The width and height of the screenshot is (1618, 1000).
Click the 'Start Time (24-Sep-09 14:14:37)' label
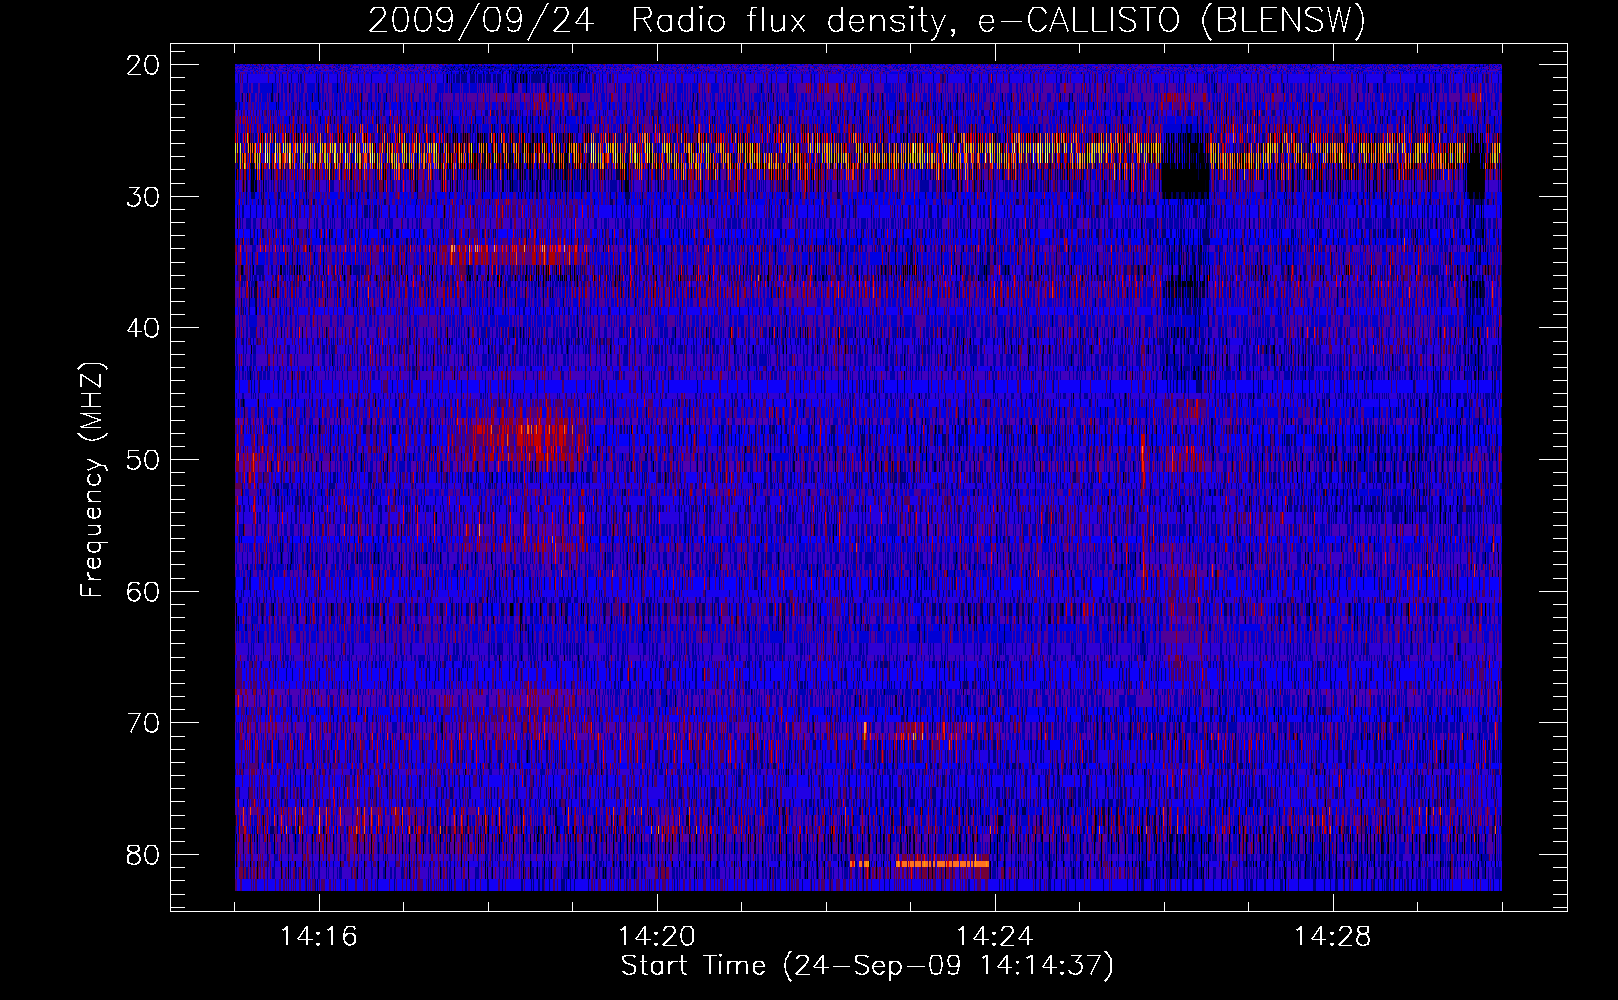(867, 966)
